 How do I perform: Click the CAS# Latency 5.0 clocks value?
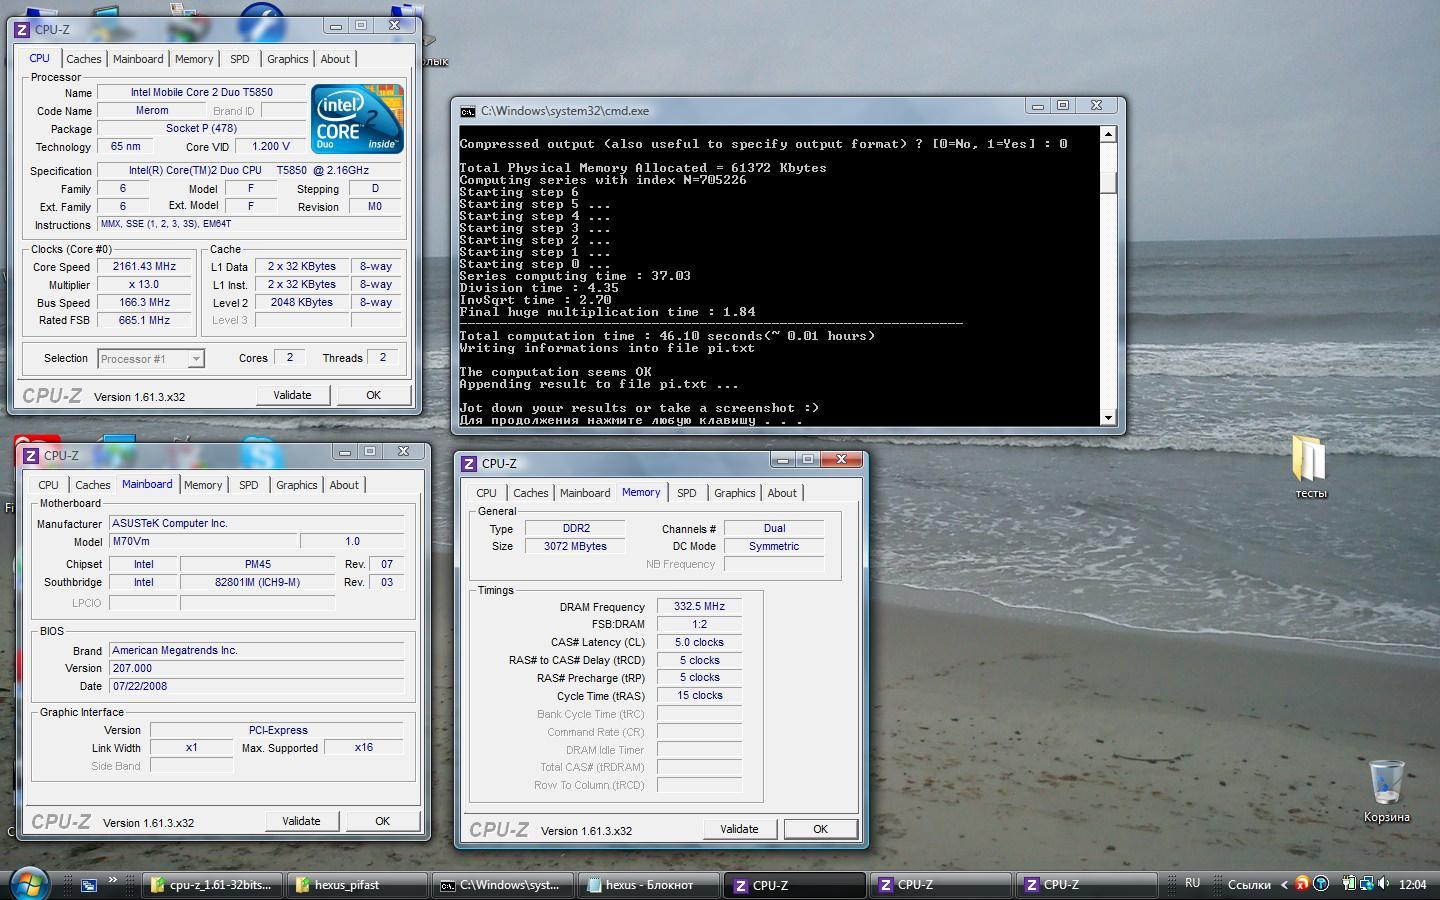tap(699, 642)
